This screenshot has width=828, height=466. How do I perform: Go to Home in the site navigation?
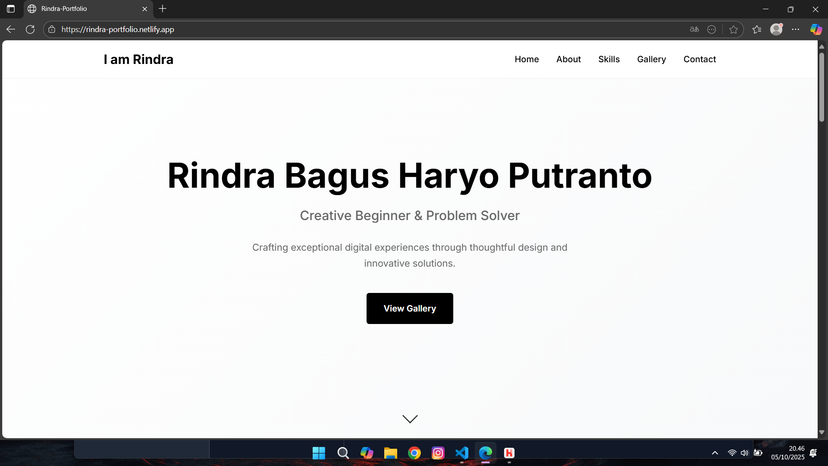(526, 59)
